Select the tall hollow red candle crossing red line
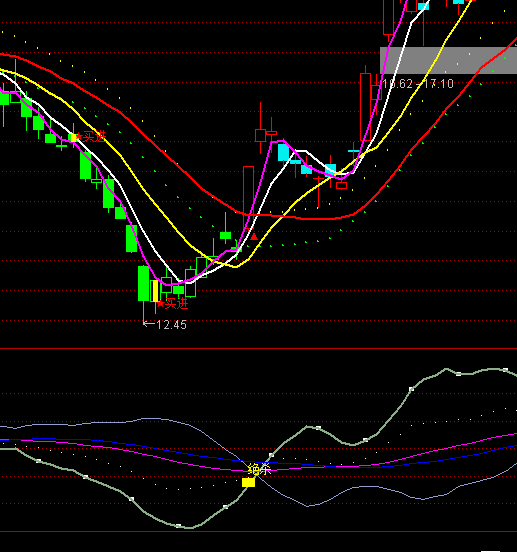 pyautogui.click(x=248, y=197)
